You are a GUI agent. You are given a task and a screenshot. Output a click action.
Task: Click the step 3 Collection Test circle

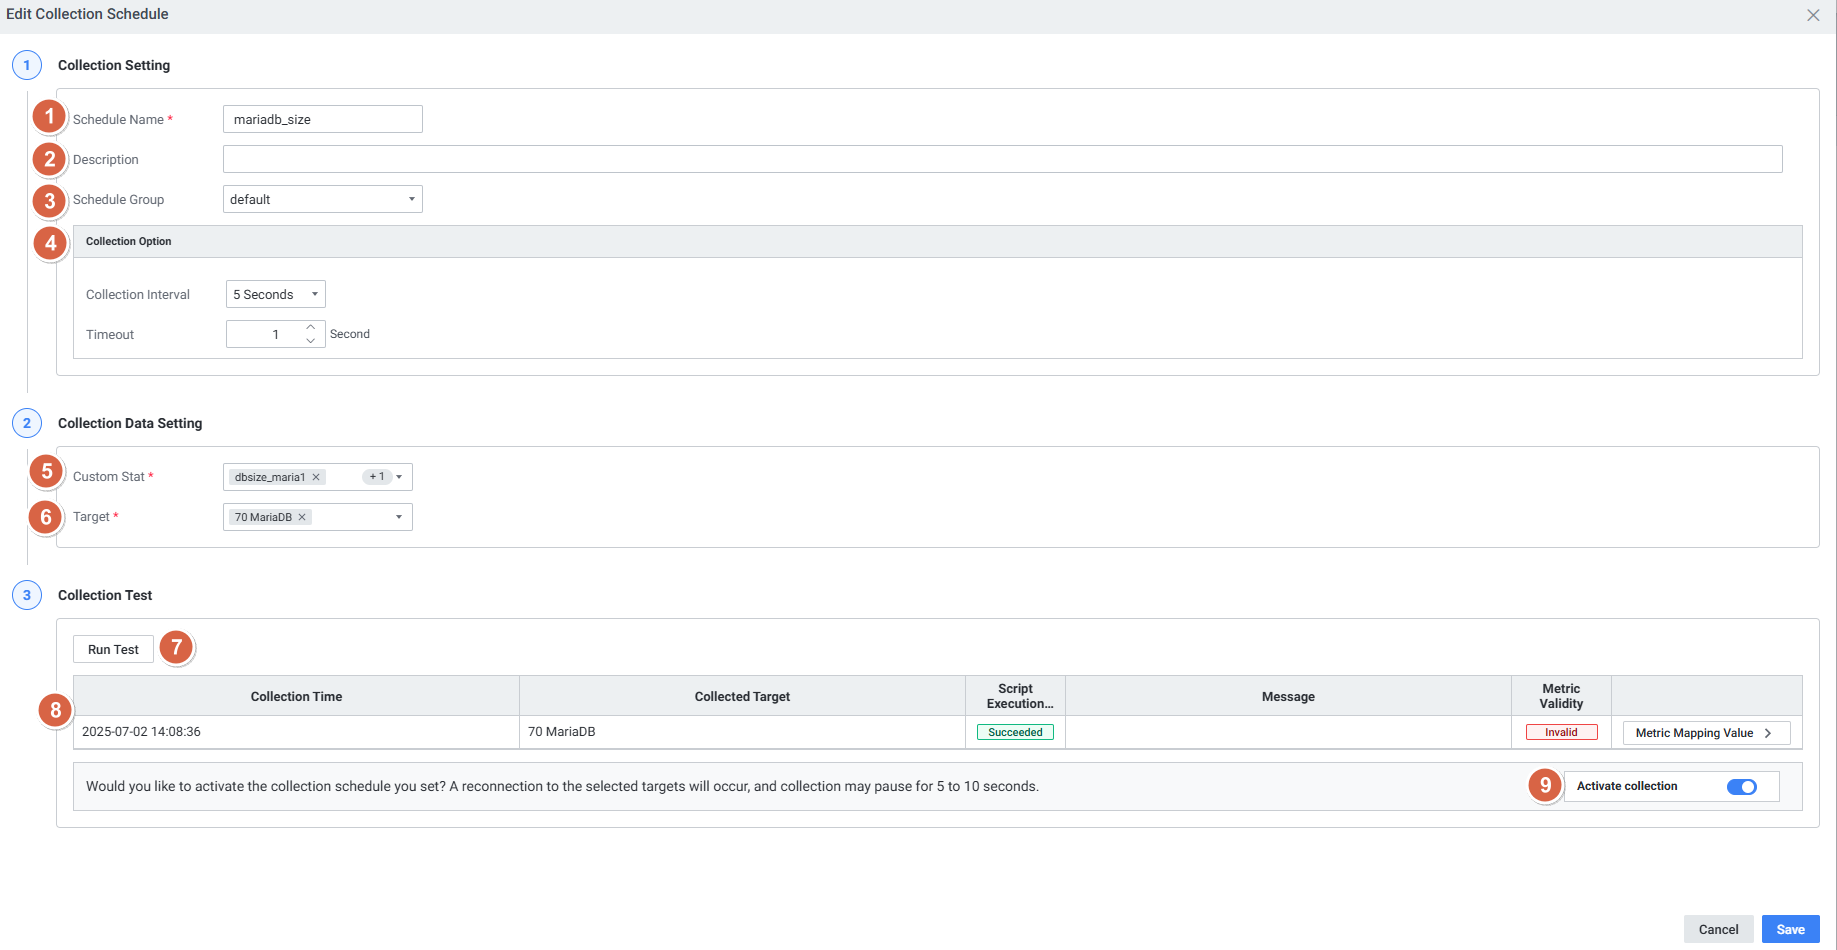[27, 595]
